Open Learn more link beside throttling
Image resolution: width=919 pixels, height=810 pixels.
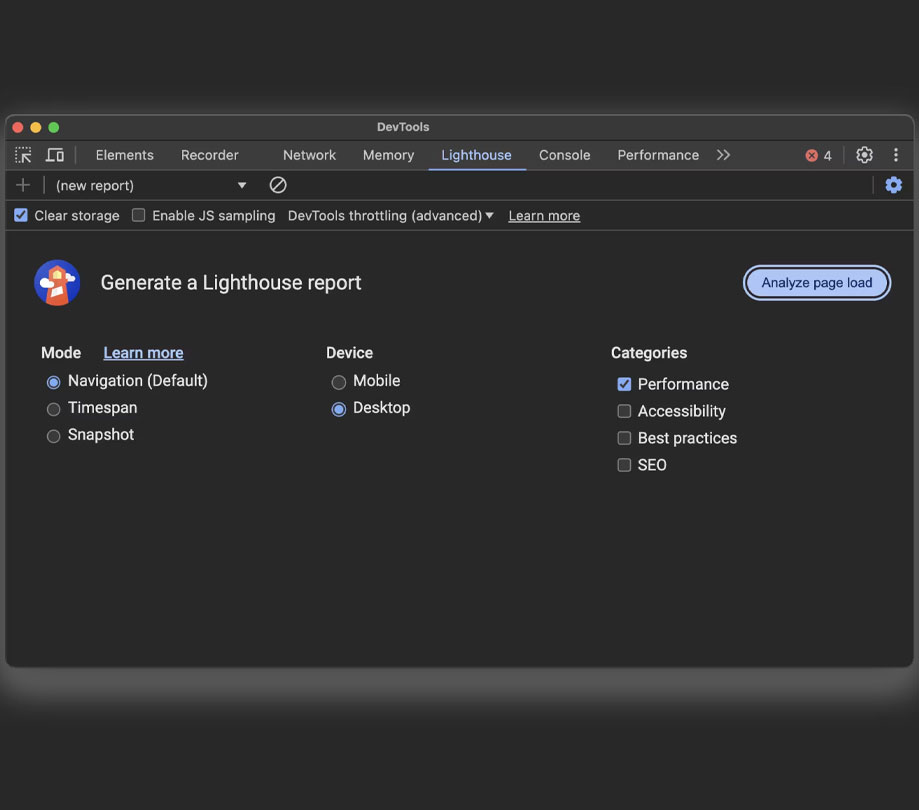[544, 216]
